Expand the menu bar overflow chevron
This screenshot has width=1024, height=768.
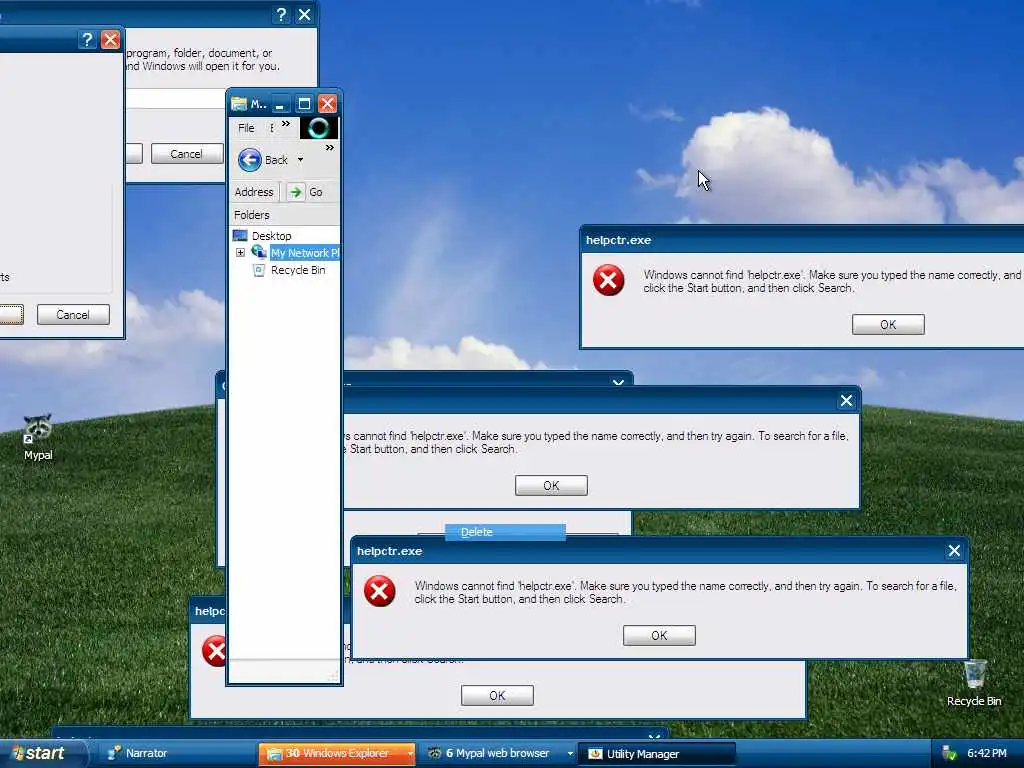pyautogui.click(x=286, y=123)
